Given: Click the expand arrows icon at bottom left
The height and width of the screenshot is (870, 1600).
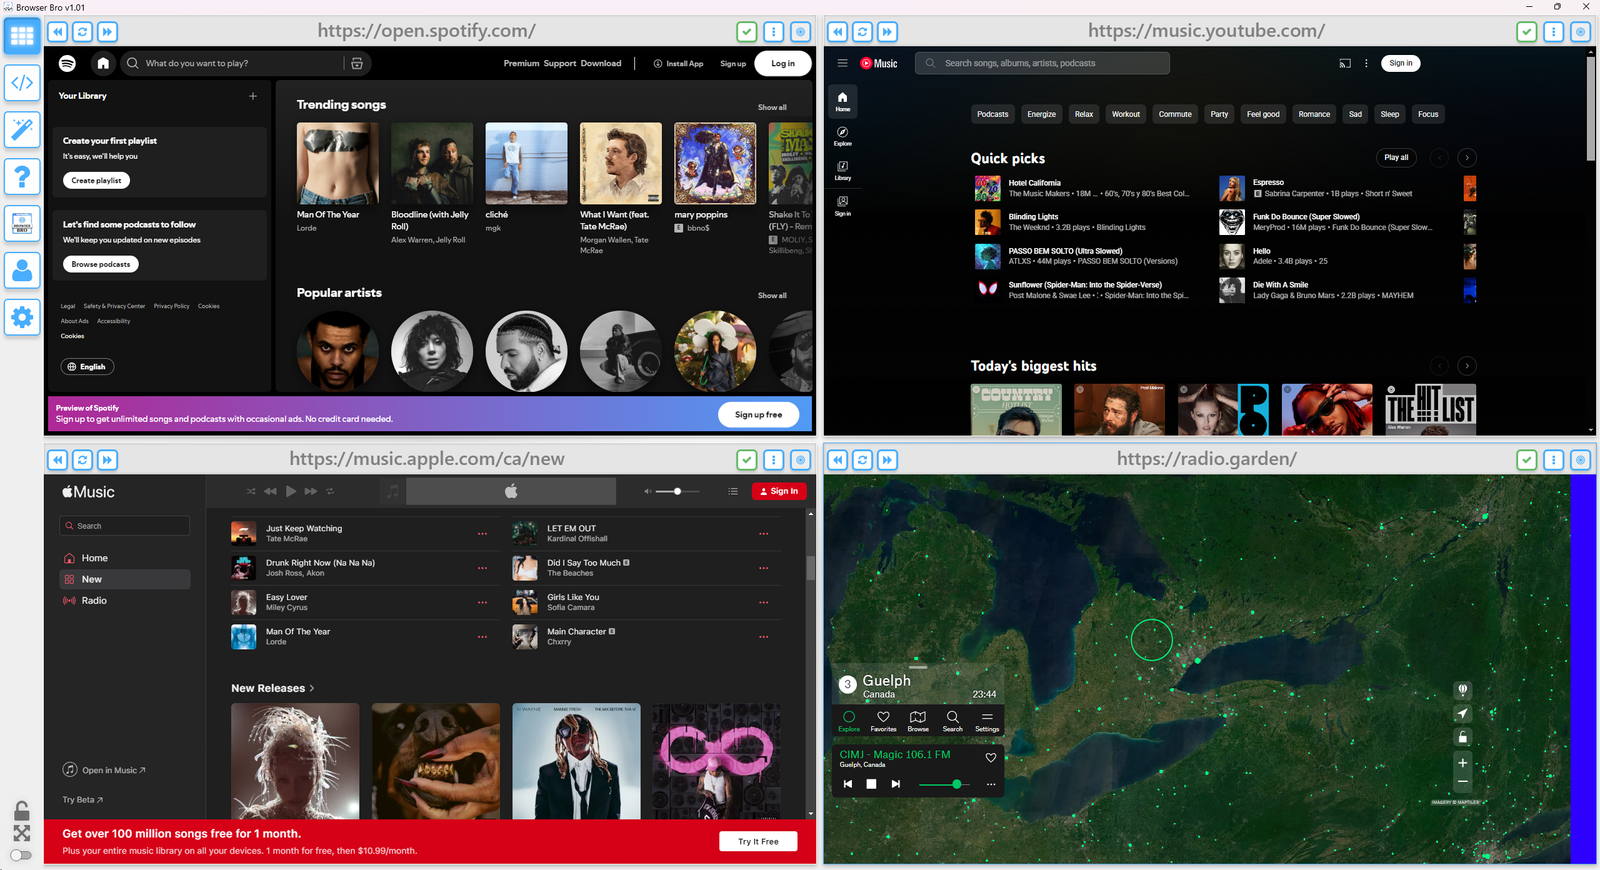Looking at the screenshot, I should tap(21, 833).
